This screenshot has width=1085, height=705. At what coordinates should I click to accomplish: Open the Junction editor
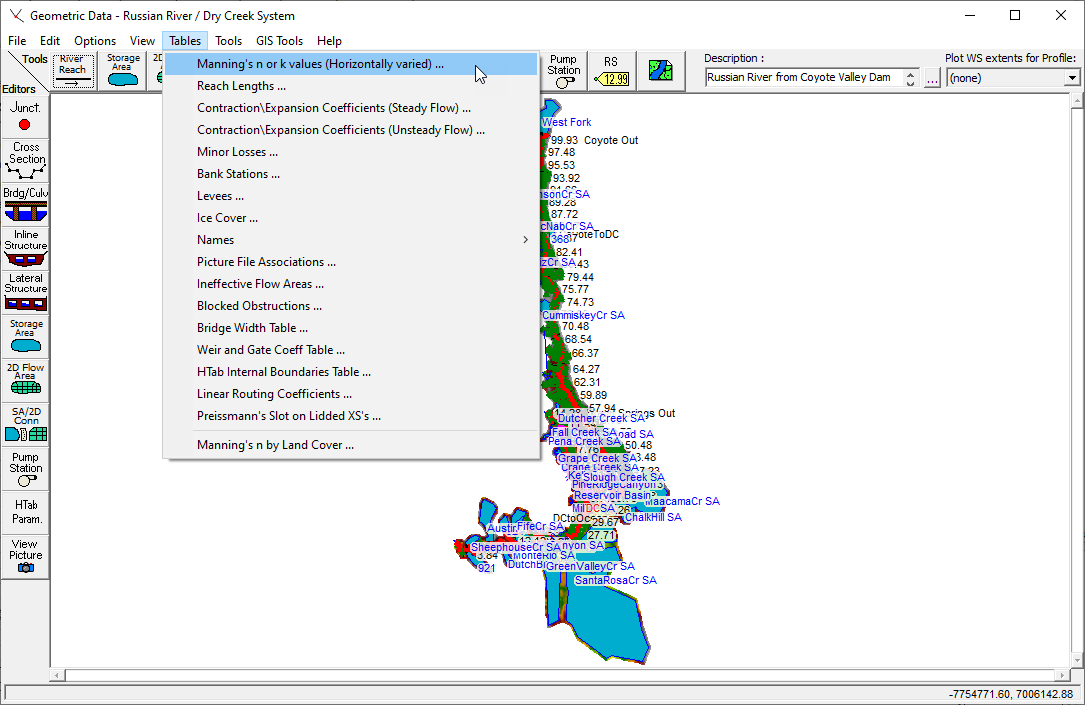25,117
